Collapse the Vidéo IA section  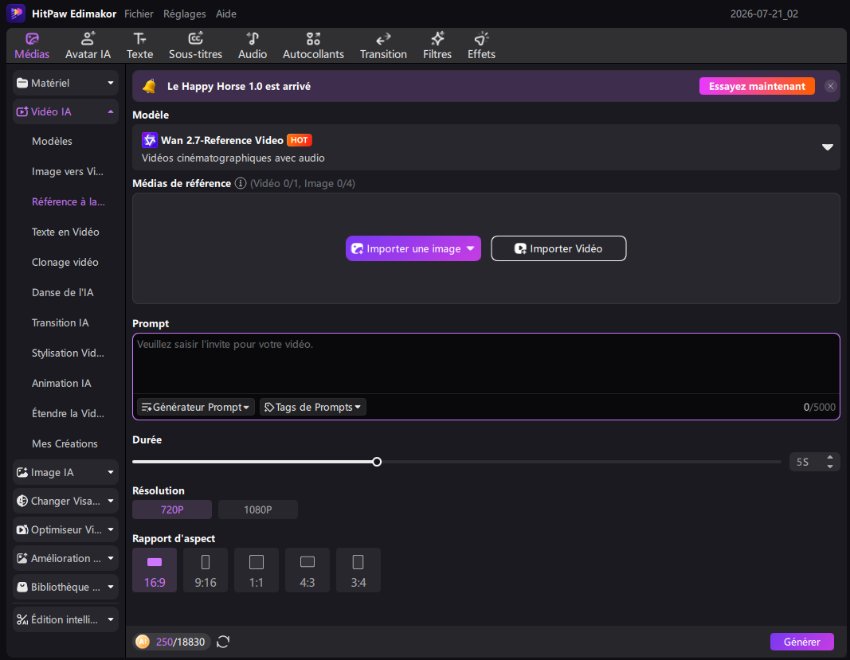click(66, 112)
